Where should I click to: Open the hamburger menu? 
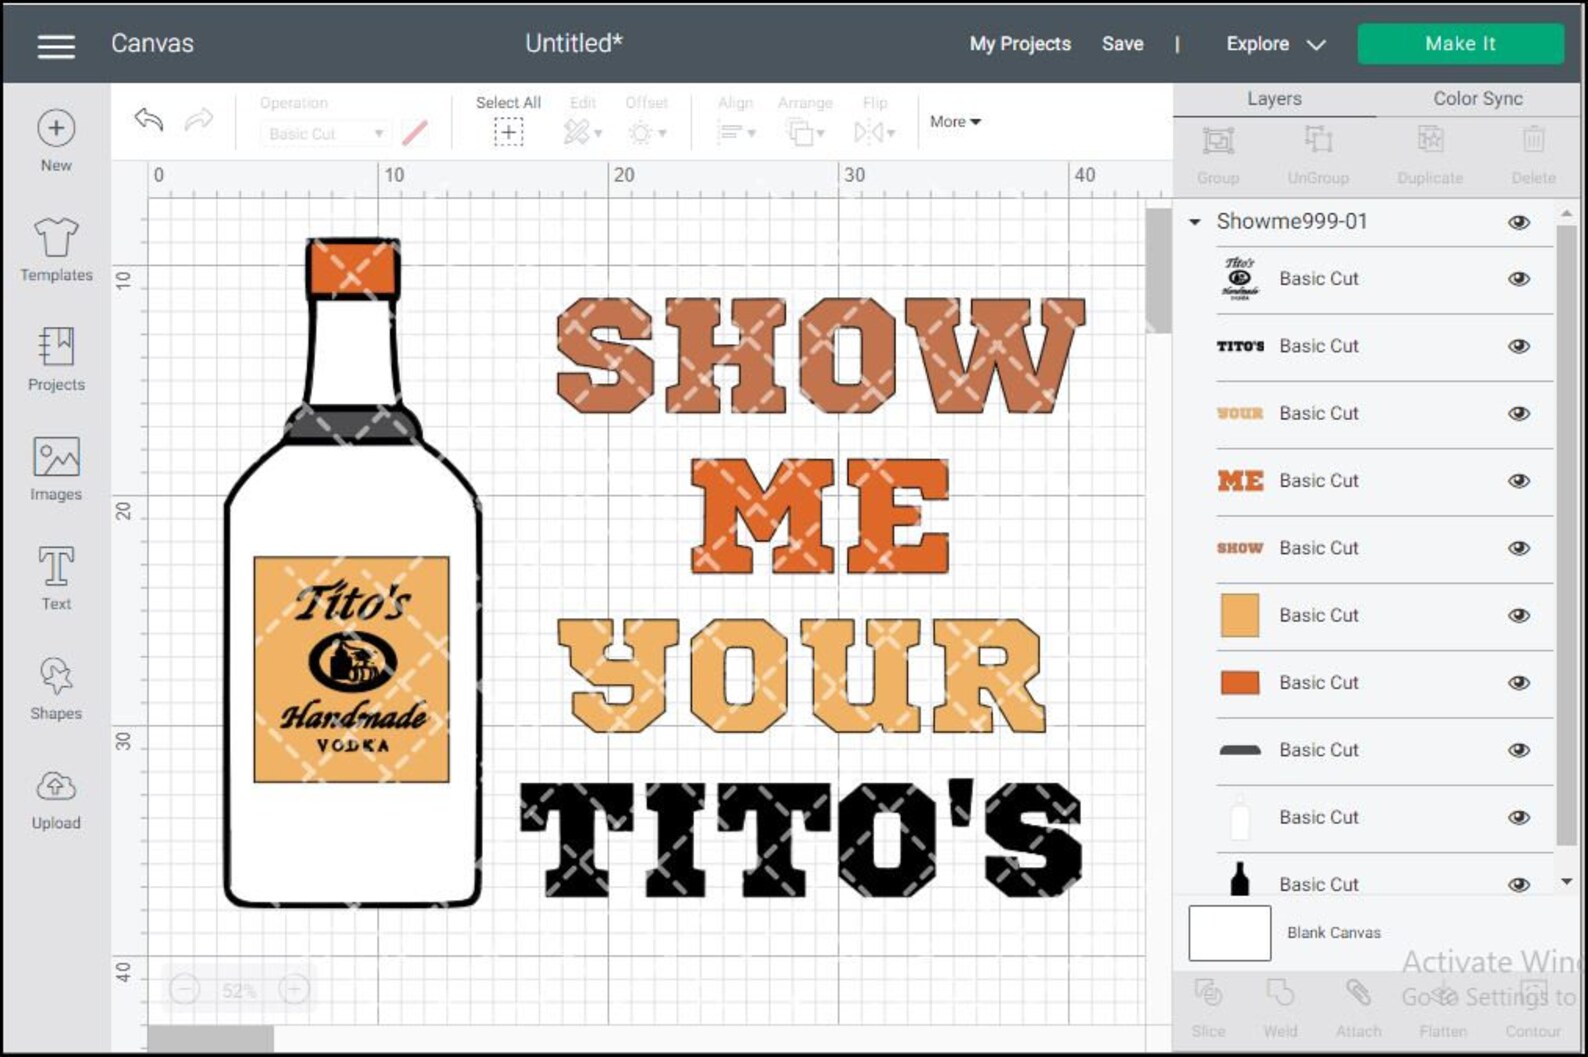coord(56,46)
